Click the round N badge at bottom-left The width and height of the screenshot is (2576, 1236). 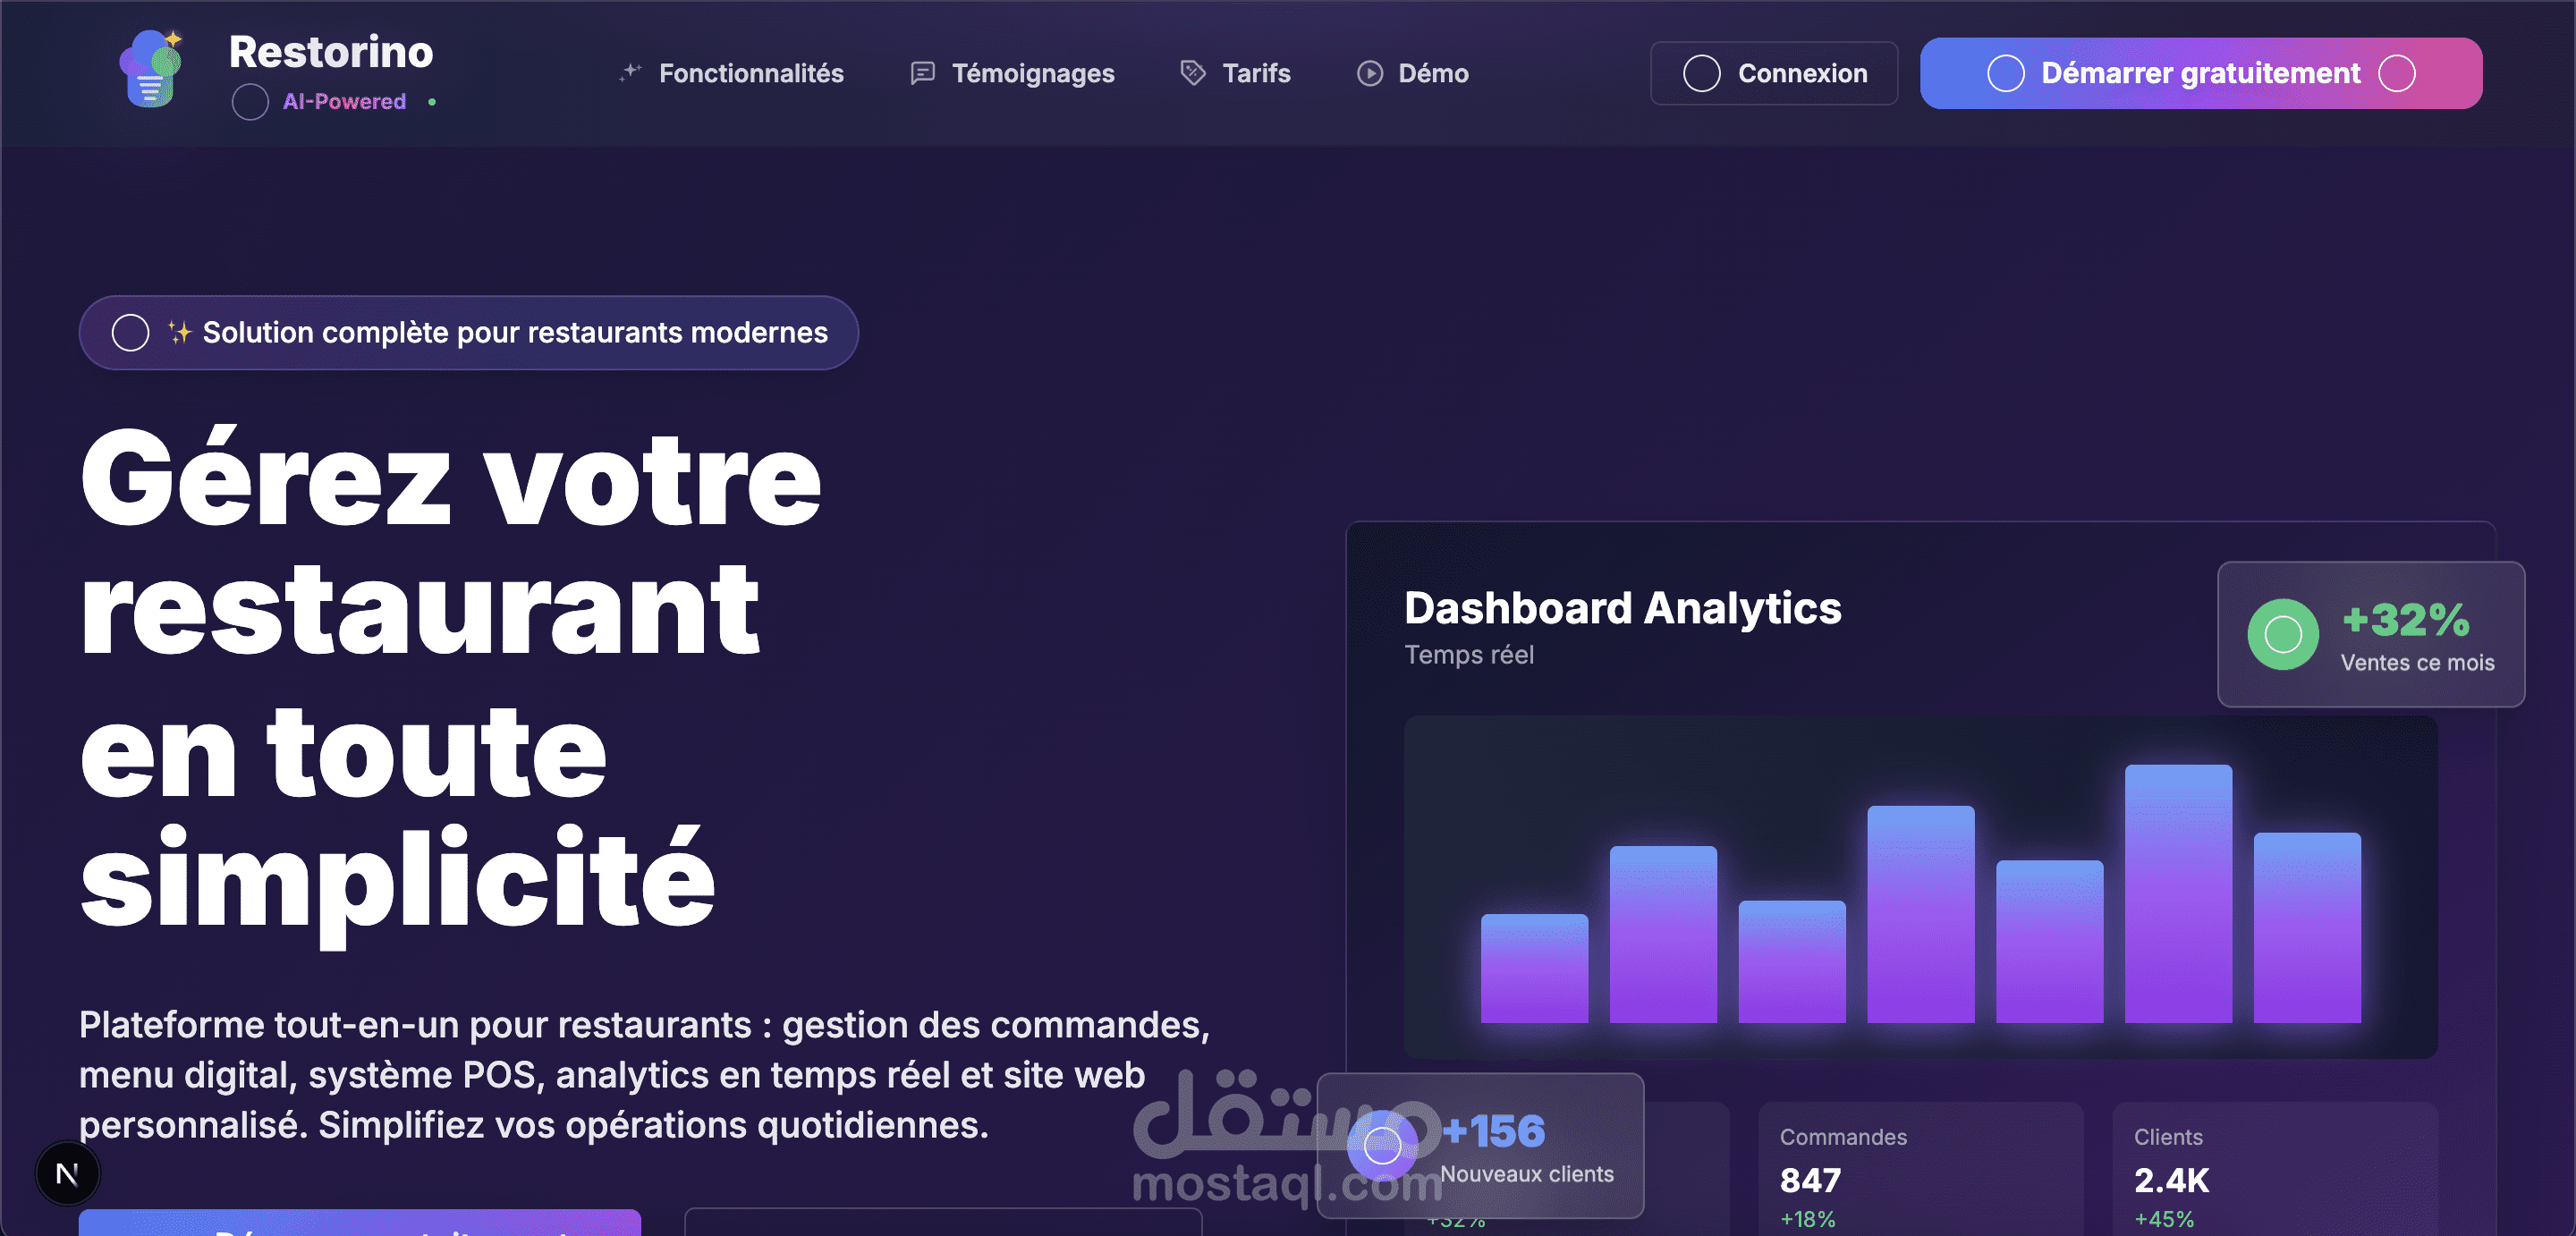[67, 1173]
